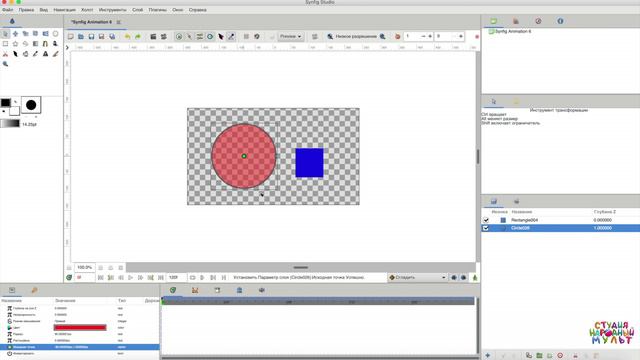Select the Eyedropper tool
The height and width of the screenshot is (360, 640).
(x=36, y=54)
